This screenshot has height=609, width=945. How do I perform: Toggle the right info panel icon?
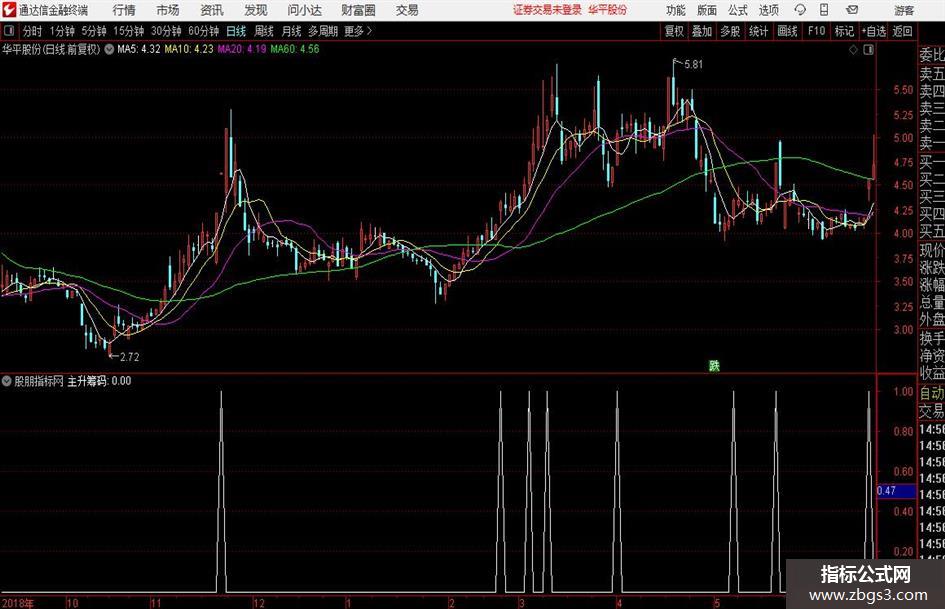pyautogui.click(x=868, y=50)
